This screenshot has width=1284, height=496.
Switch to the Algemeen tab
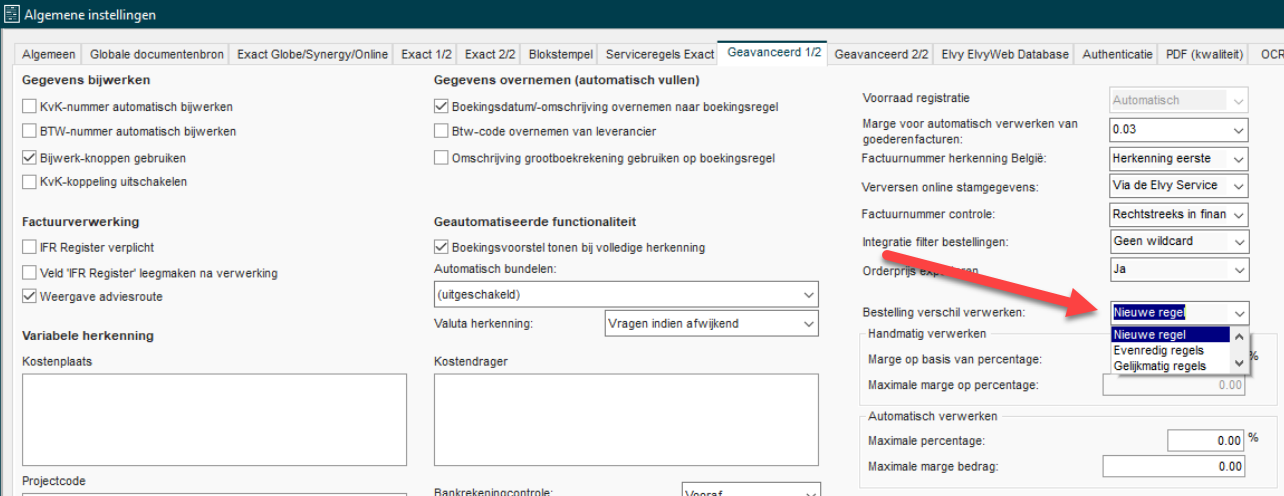click(48, 55)
